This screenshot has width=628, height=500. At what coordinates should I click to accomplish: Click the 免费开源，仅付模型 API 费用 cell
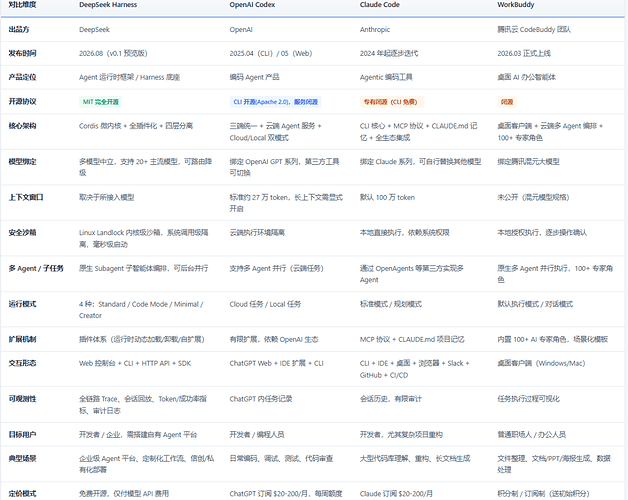pyautogui.click(x=124, y=494)
